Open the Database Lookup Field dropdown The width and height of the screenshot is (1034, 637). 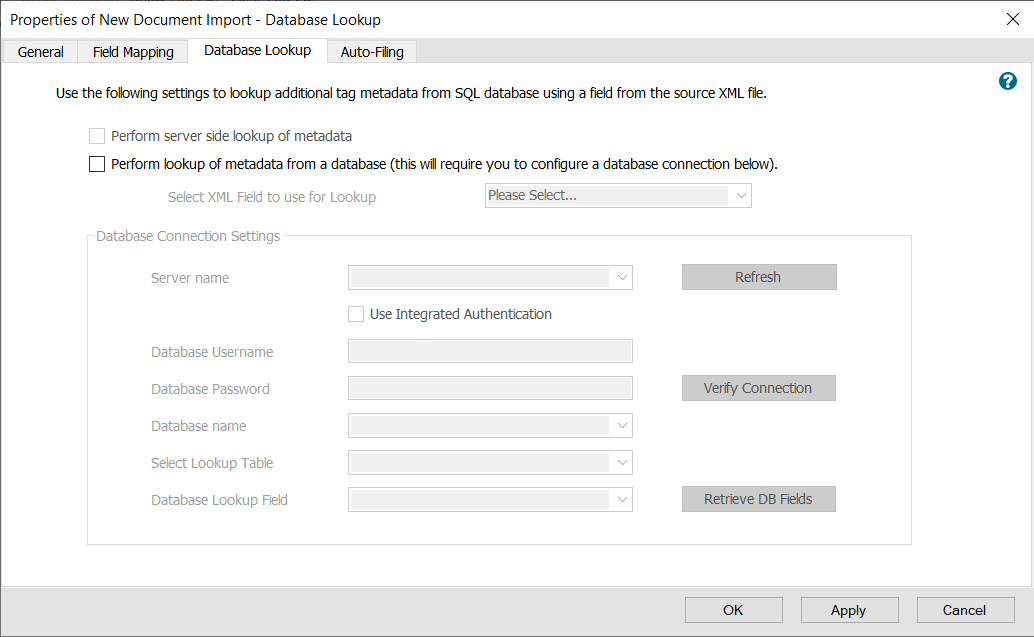(622, 499)
